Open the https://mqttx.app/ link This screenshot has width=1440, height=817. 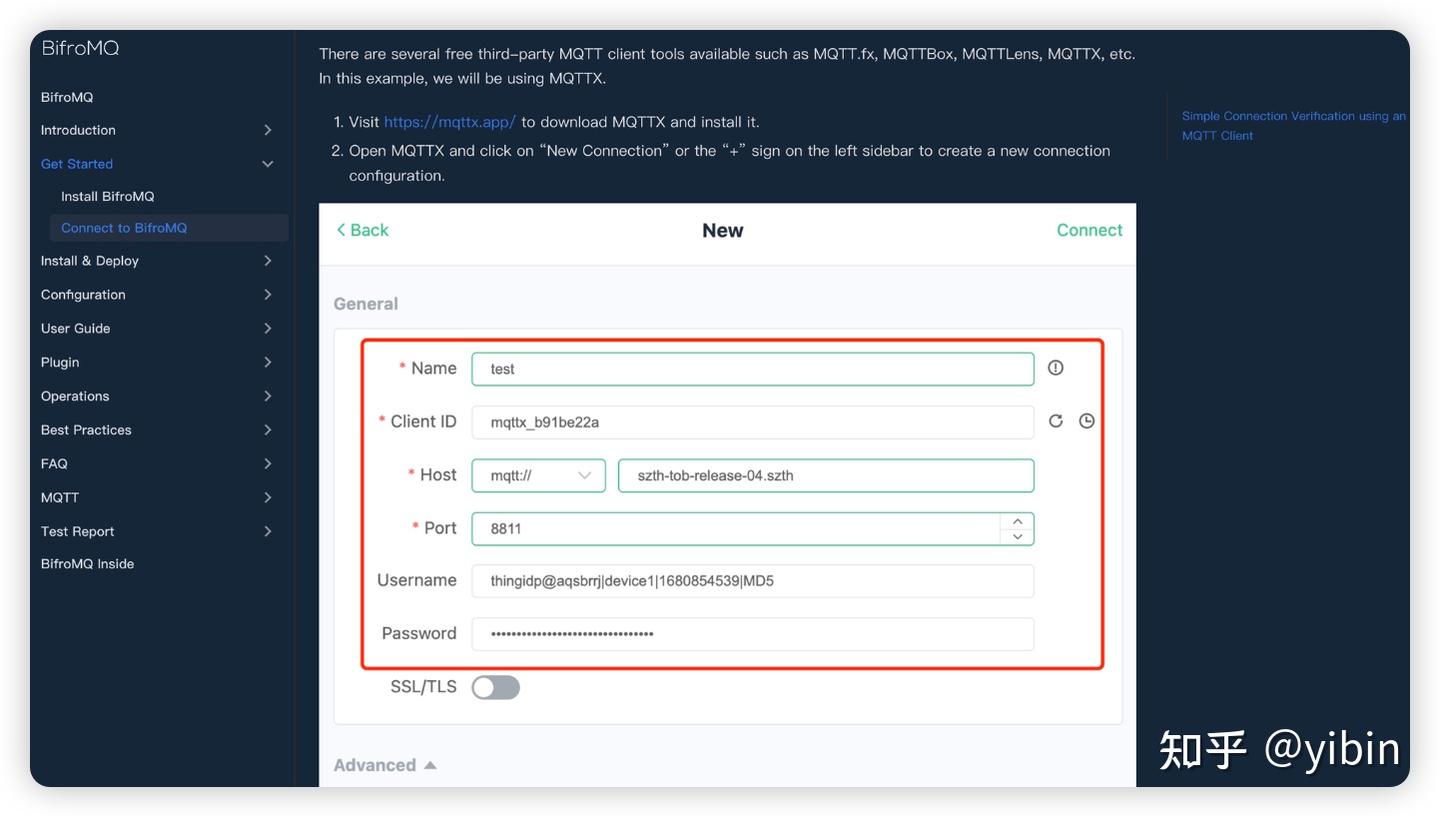[449, 121]
